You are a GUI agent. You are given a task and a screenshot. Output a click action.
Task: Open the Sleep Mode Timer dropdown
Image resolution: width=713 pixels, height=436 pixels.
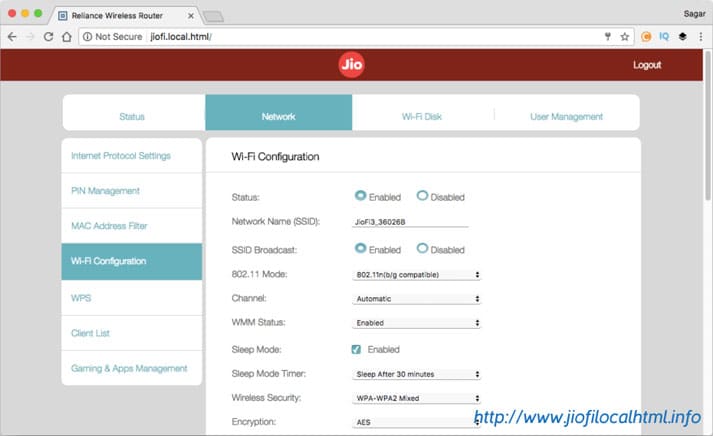coord(416,374)
